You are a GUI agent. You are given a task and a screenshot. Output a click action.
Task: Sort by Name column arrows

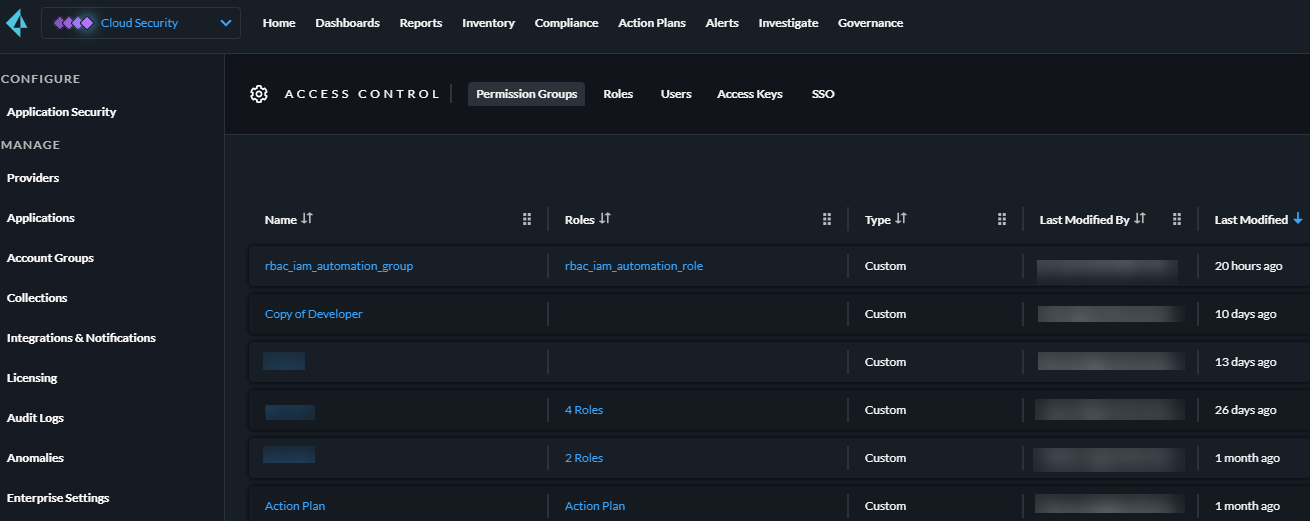(x=307, y=219)
